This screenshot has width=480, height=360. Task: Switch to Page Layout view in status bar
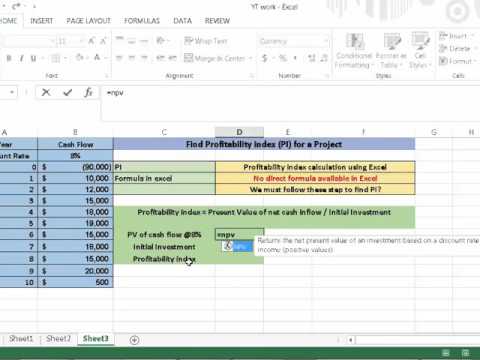tap(465, 353)
